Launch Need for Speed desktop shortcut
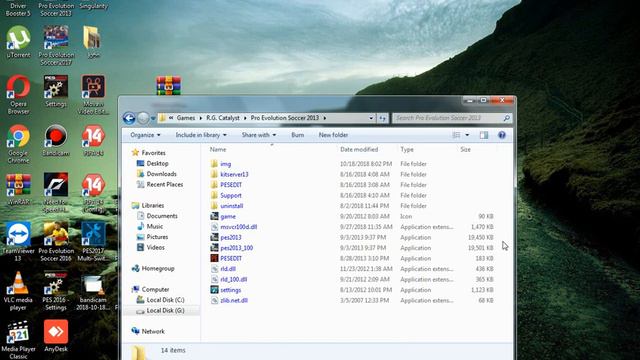The height and width of the screenshot is (360, 640). (56, 193)
